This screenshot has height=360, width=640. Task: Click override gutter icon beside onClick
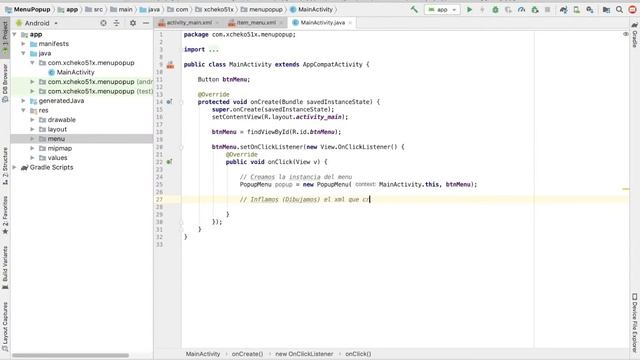click(169, 162)
